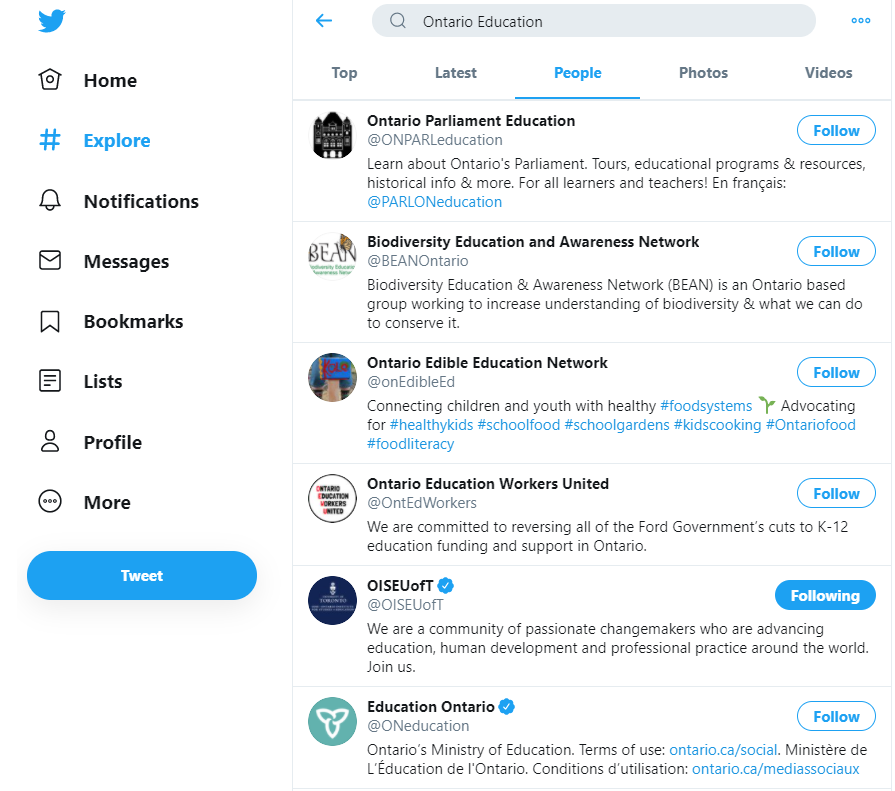This screenshot has height=791, width=895.
Task: Click the Tweet button
Action: 141,575
